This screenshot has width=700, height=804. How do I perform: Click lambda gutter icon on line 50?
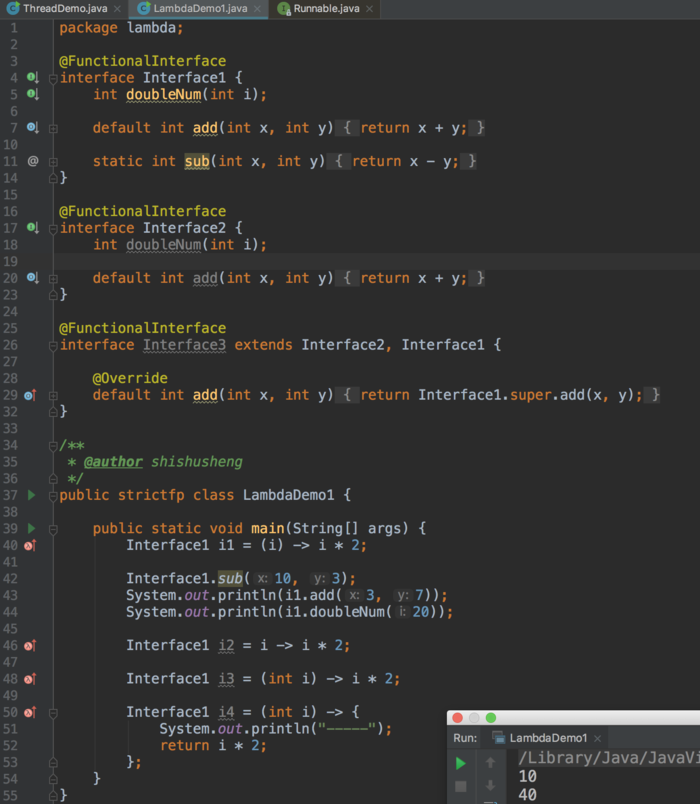30,712
